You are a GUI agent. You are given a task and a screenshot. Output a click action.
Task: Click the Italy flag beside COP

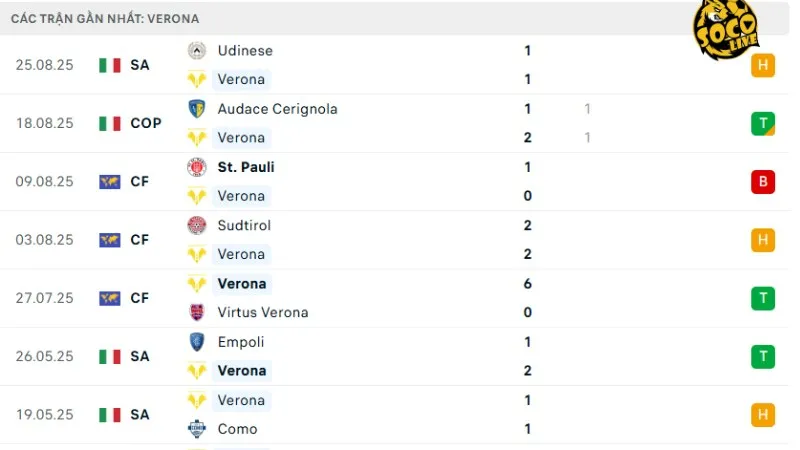coord(110,123)
